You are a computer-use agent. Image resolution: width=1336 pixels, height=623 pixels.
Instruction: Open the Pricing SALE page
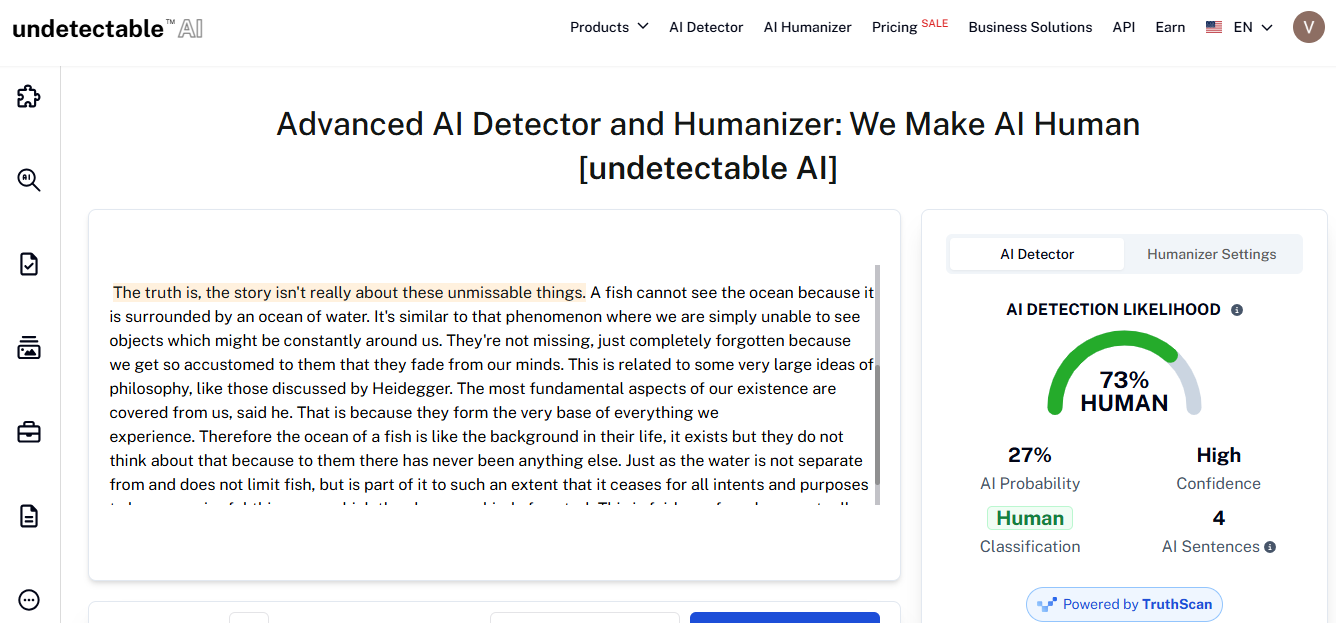click(909, 26)
